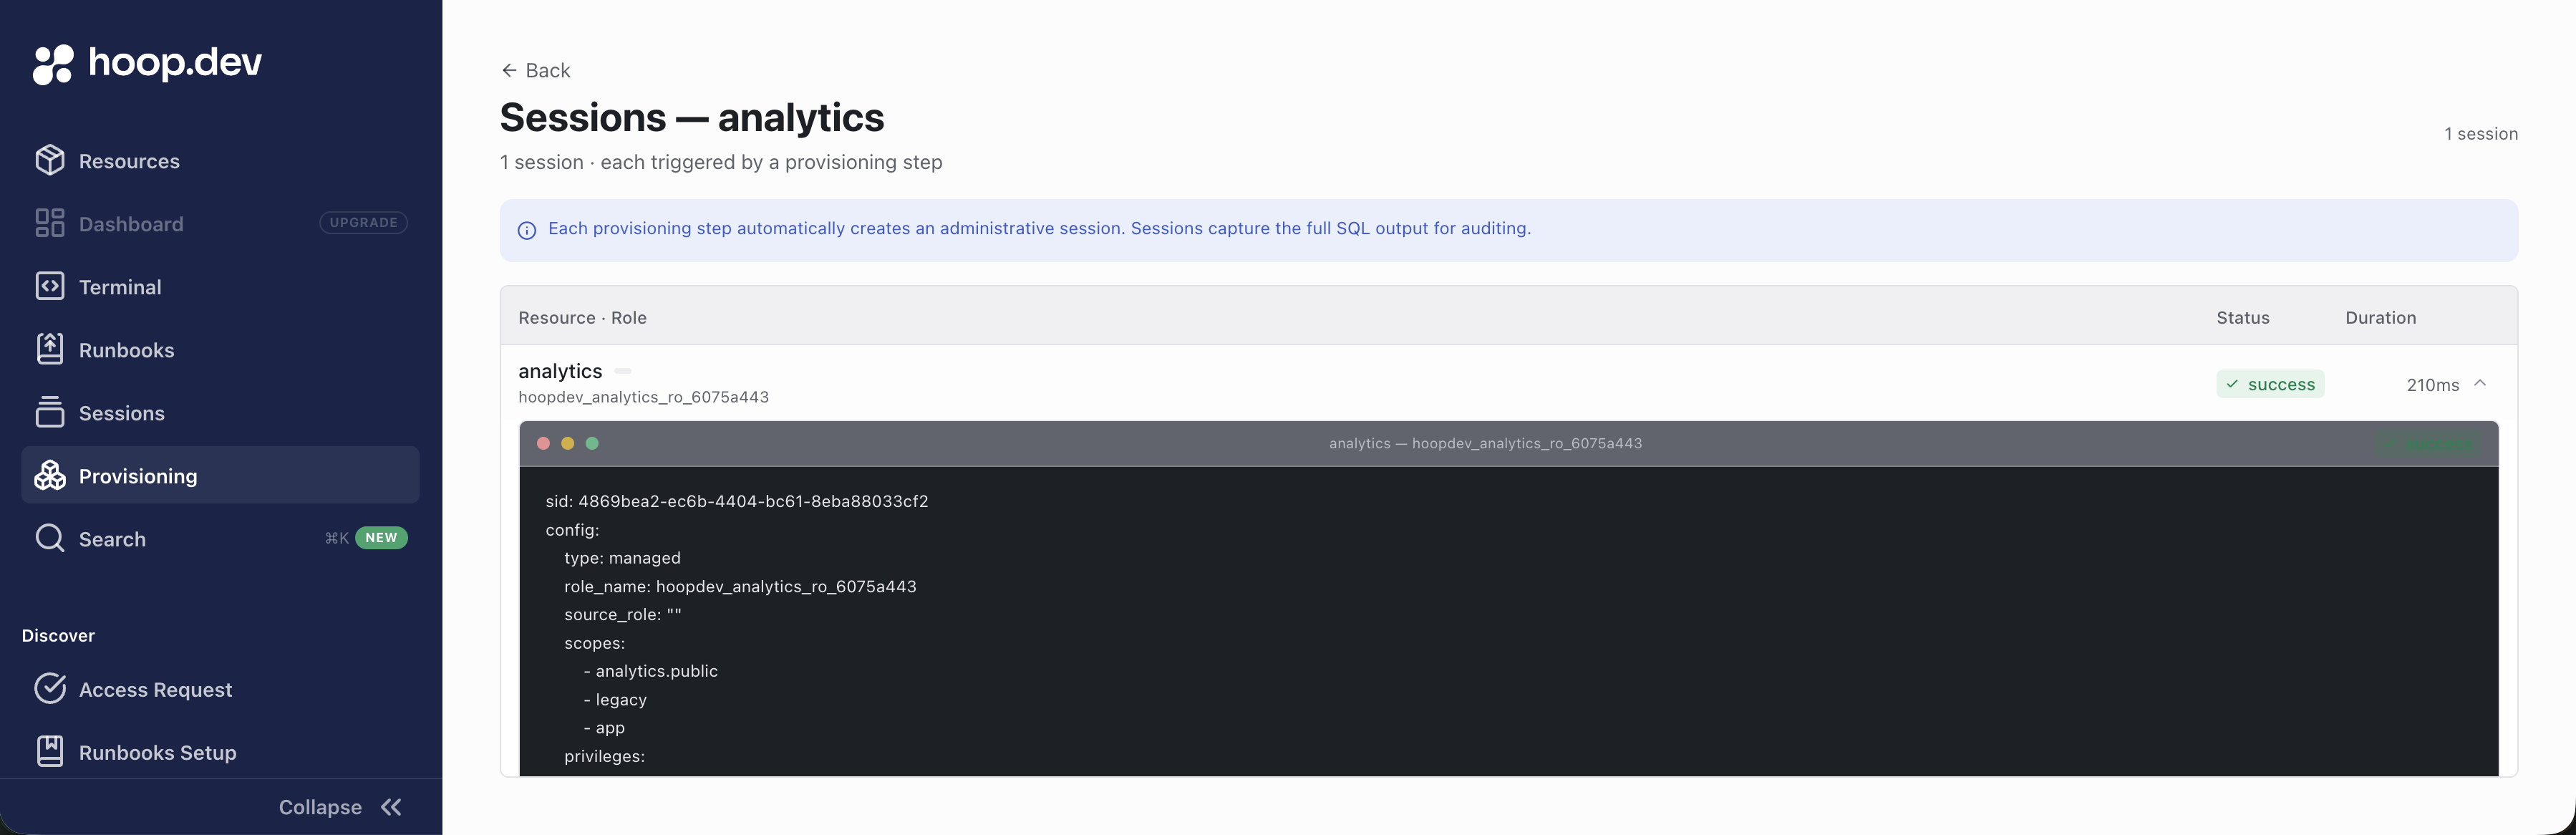Image resolution: width=2576 pixels, height=835 pixels.
Task: Click the Runbooks Setup bookmark icon
Action: click(50, 751)
